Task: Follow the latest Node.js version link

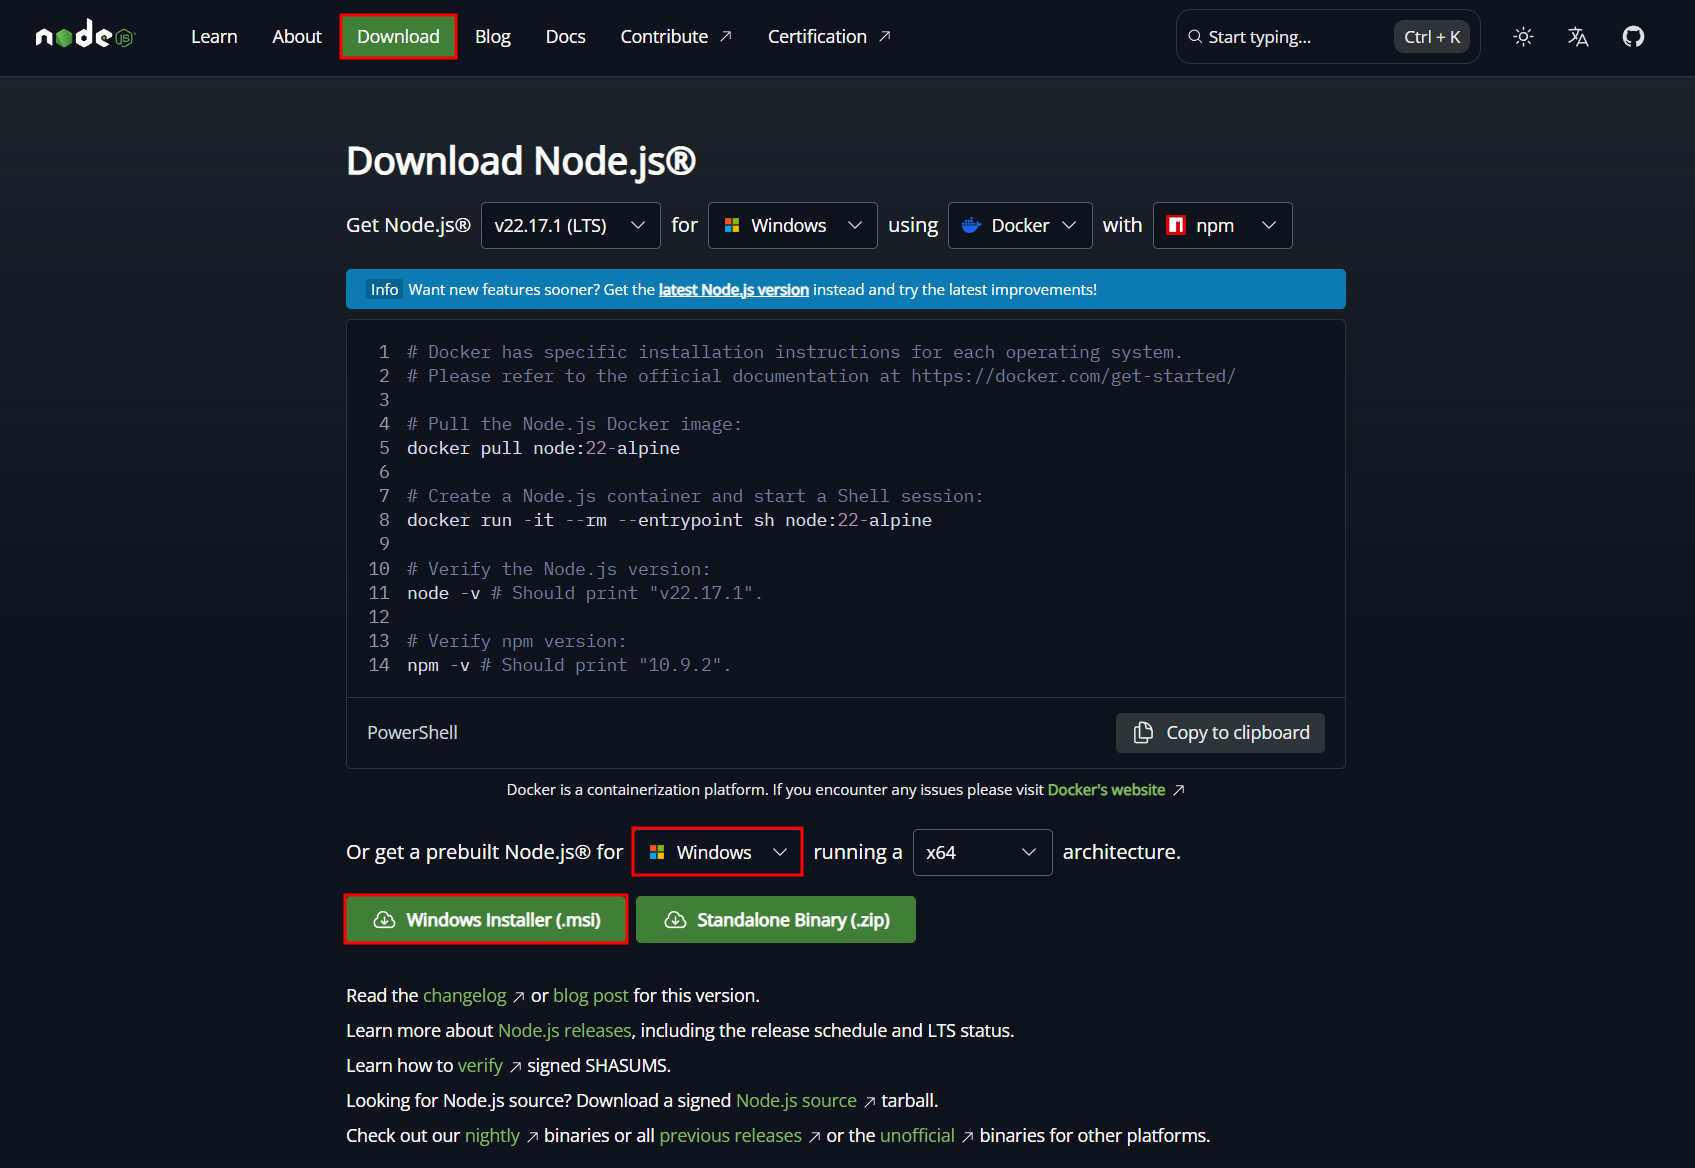Action: (733, 289)
